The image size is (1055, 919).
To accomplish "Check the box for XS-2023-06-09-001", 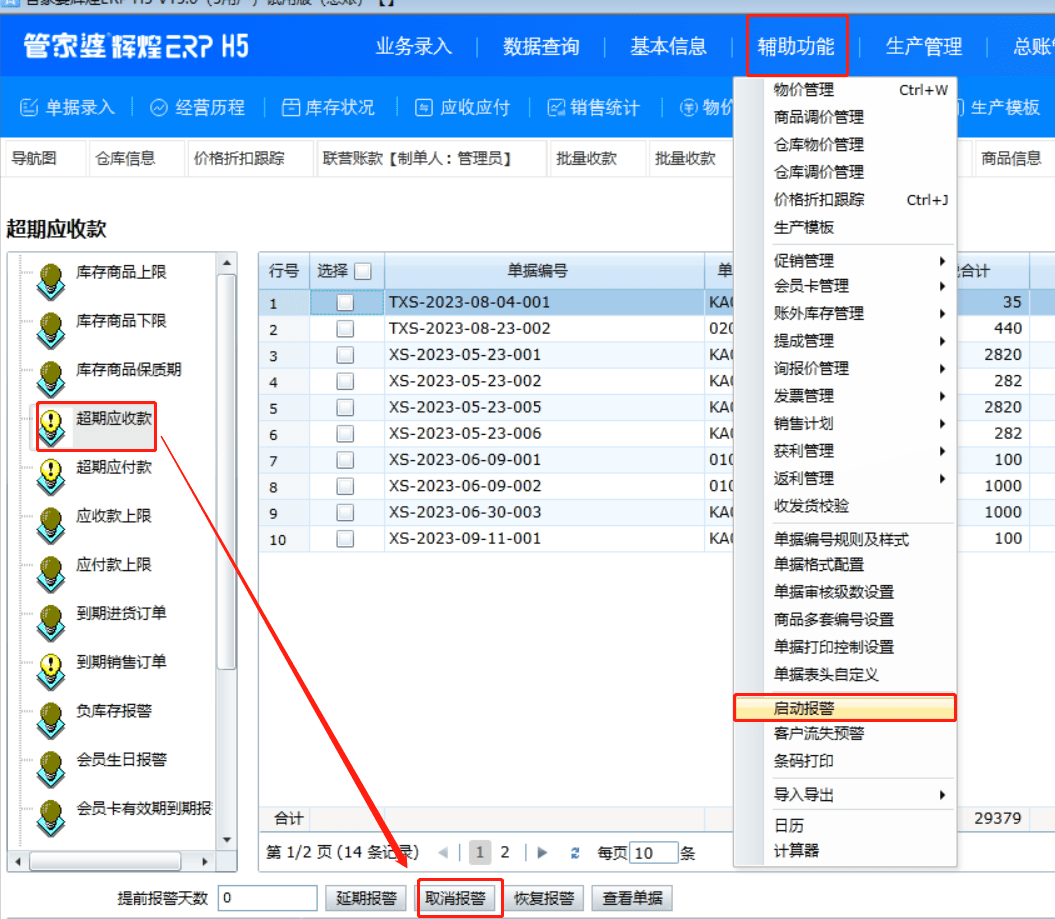I will (345, 460).
